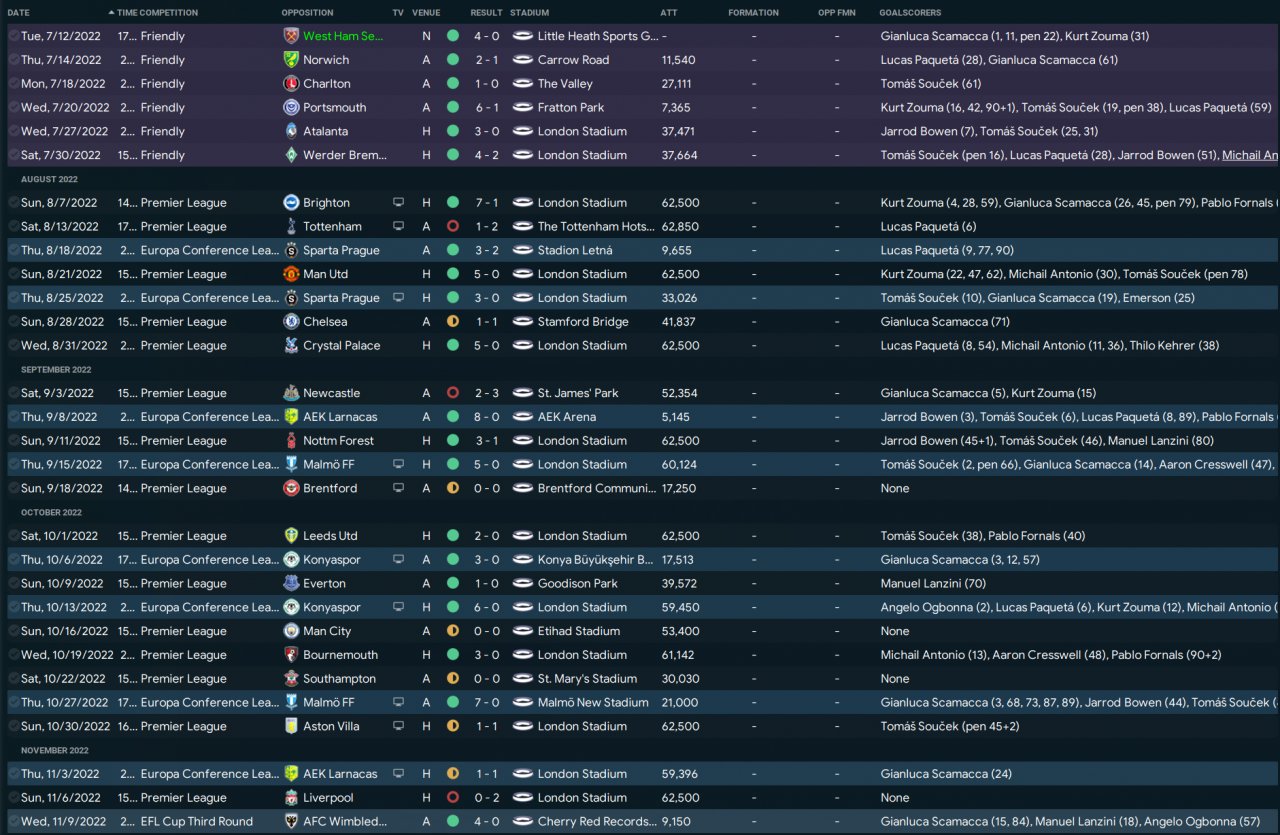Click the Malmö New Stadium name
This screenshot has width=1280, height=835.
click(593, 703)
